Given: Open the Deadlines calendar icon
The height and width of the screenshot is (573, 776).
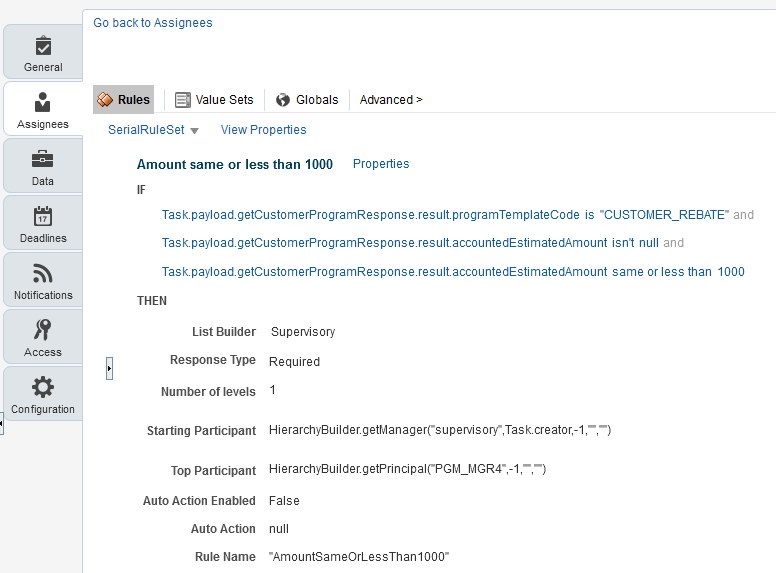Looking at the screenshot, I should pos(43,216).
